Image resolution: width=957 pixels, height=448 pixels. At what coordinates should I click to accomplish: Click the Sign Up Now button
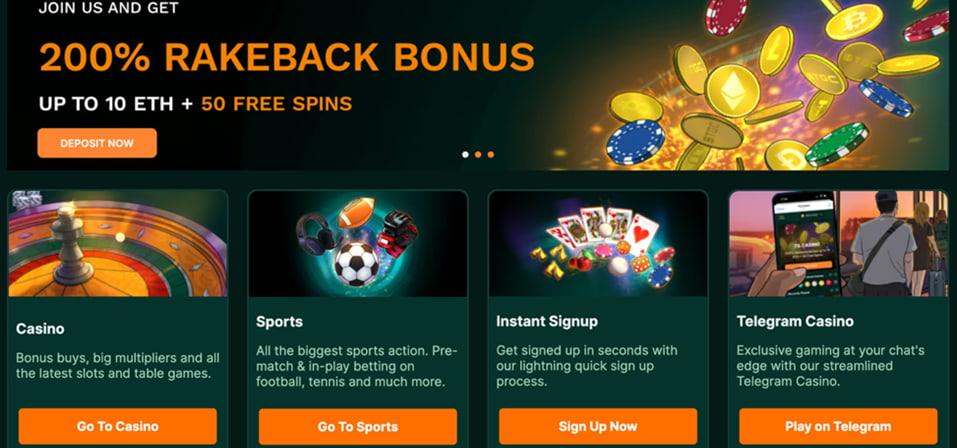[x=598, y=426]
